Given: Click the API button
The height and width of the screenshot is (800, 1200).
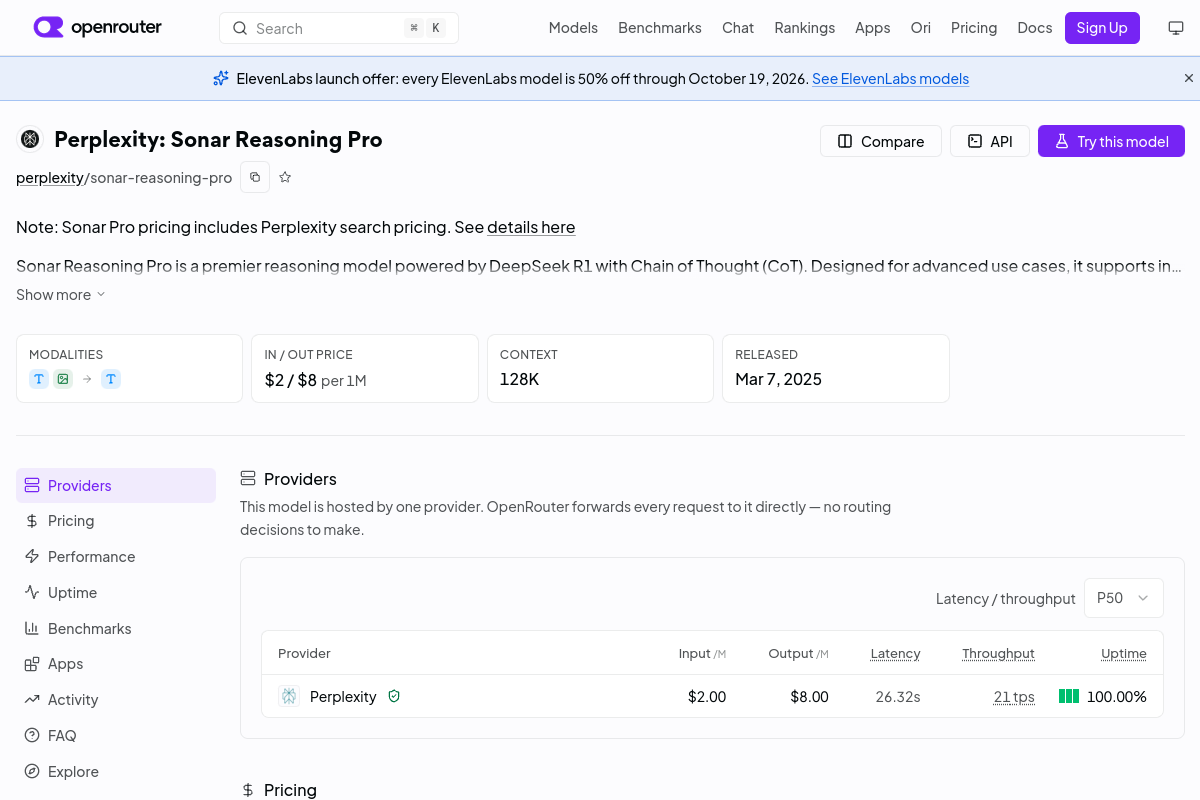Looking at the screenshot, I should pyautogui.click(x=990, y=141).
